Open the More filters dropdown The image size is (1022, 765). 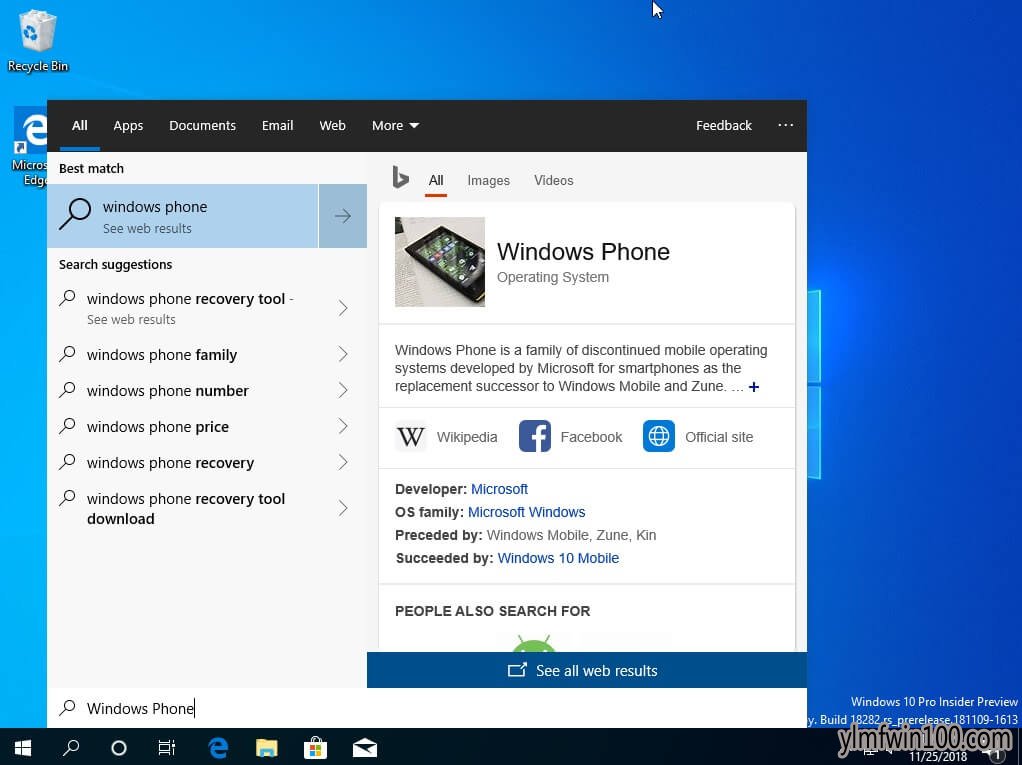(395, 125)
